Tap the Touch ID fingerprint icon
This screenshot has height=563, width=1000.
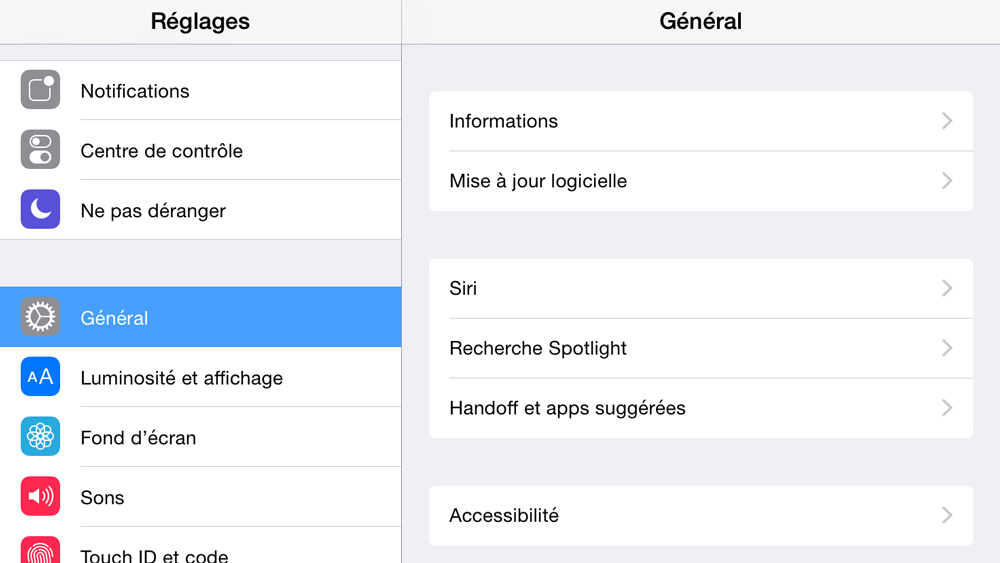[40, 552]
